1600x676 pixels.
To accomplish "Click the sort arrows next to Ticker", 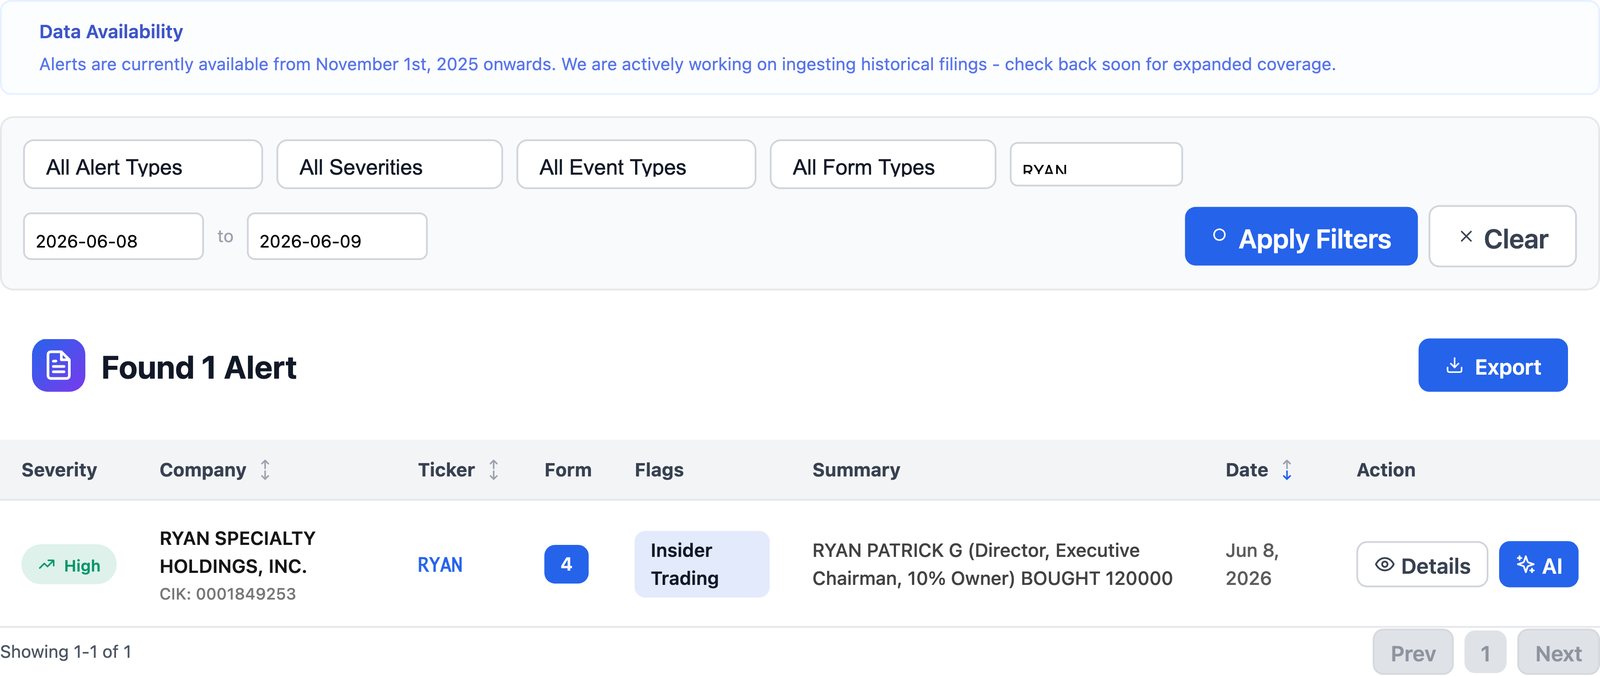I will (x=493, y=470).
